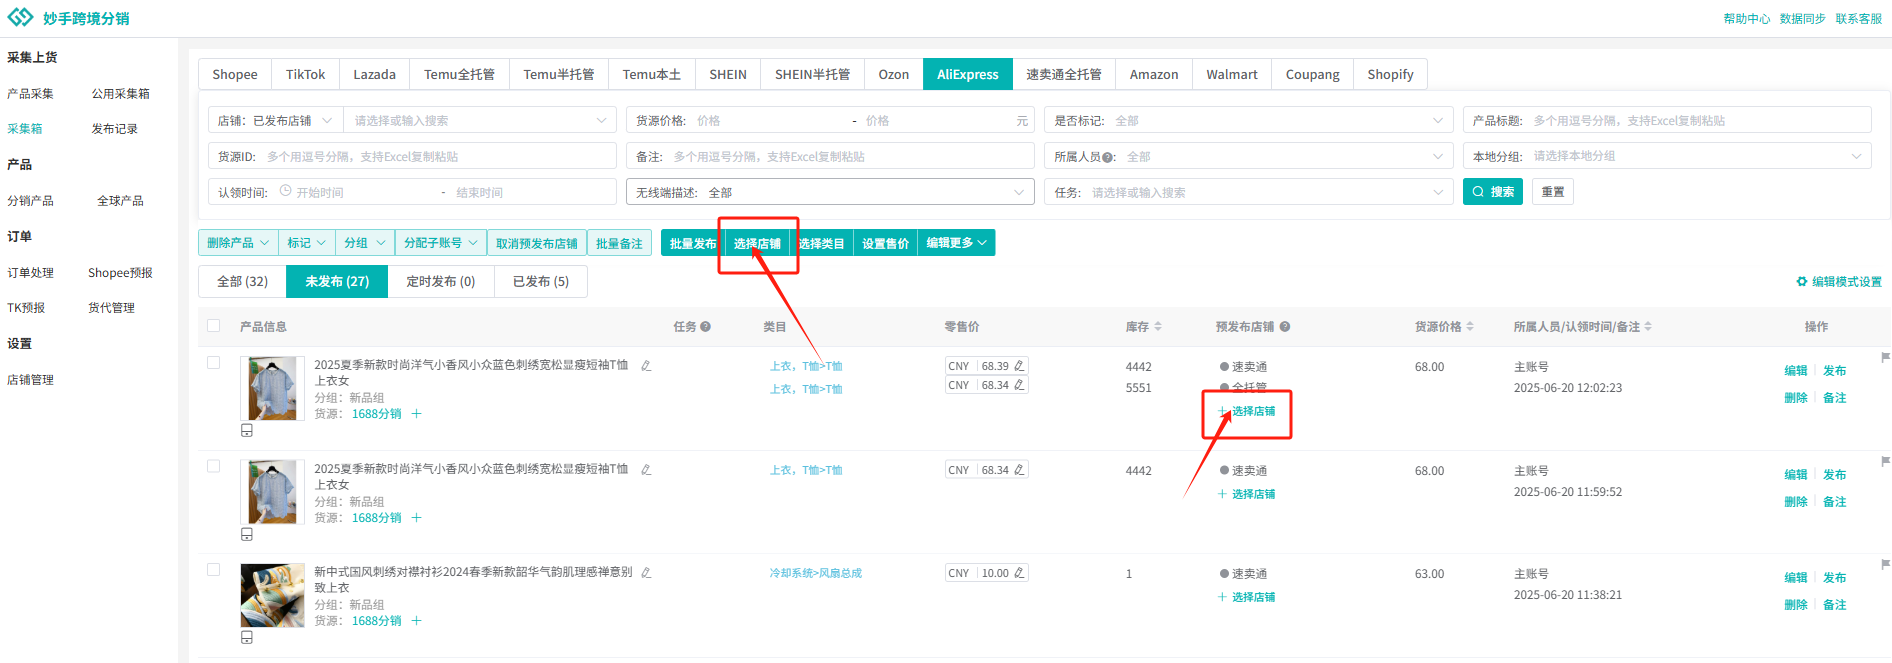Open 发布记录 in the left sidebar
The width and height of the screenshot is (1892, 663).
tap(115, 129)
